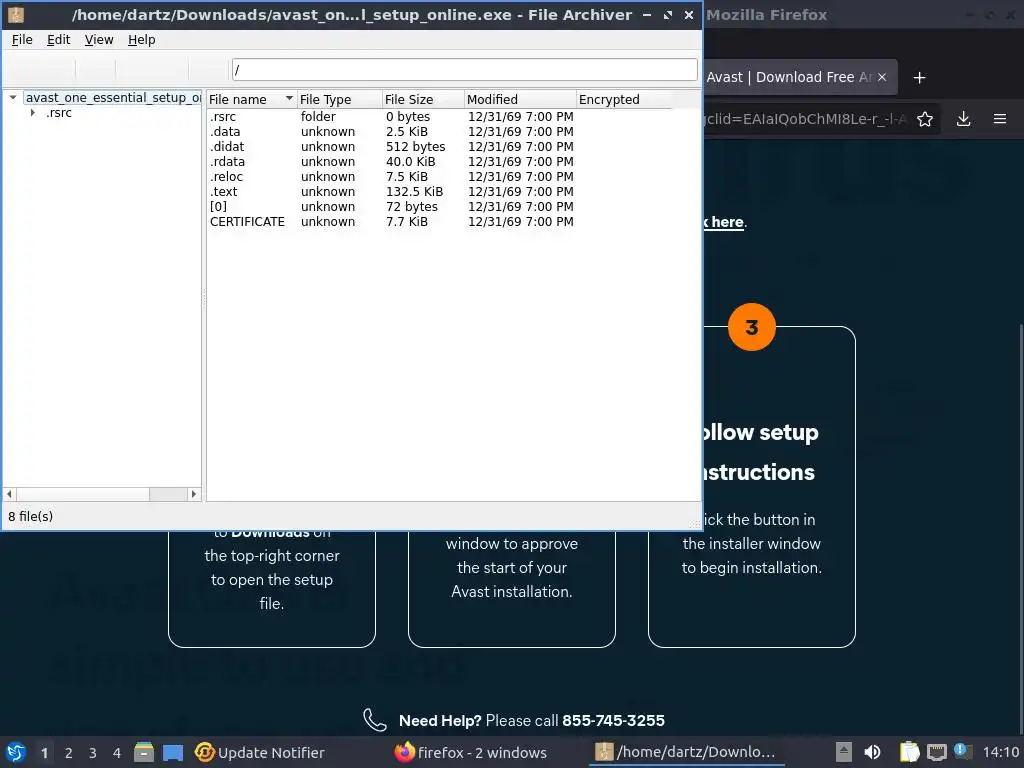
Task: Minimize the File Archiver window
Action: coord(647,15)
